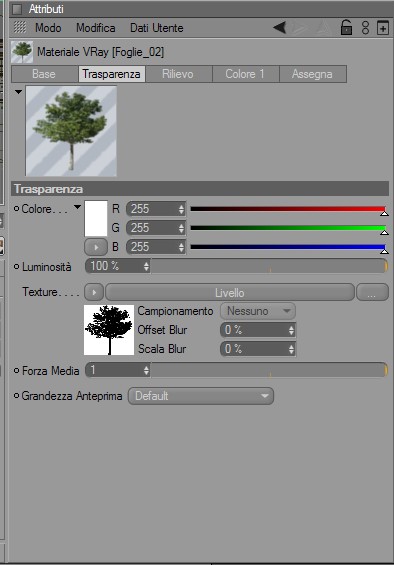Switch to the Base tab
The height and width of the screenshot is (565, 394).
45,74
